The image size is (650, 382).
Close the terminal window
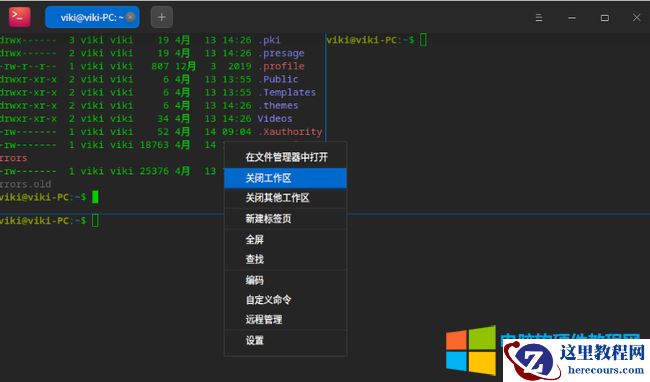coord(637,18)
